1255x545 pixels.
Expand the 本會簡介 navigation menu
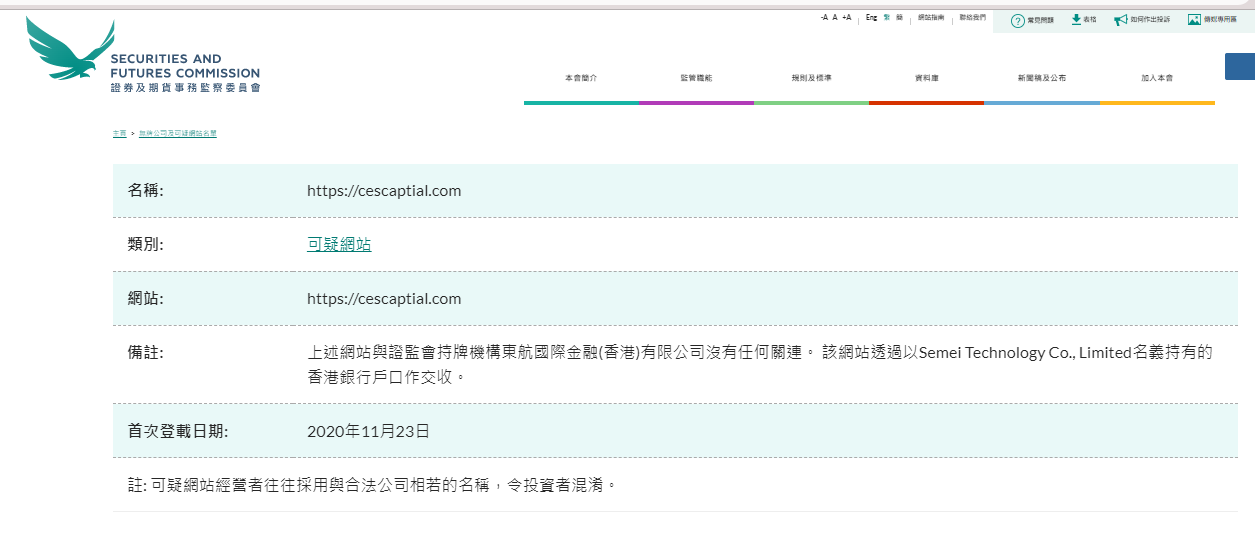[580, 78]
